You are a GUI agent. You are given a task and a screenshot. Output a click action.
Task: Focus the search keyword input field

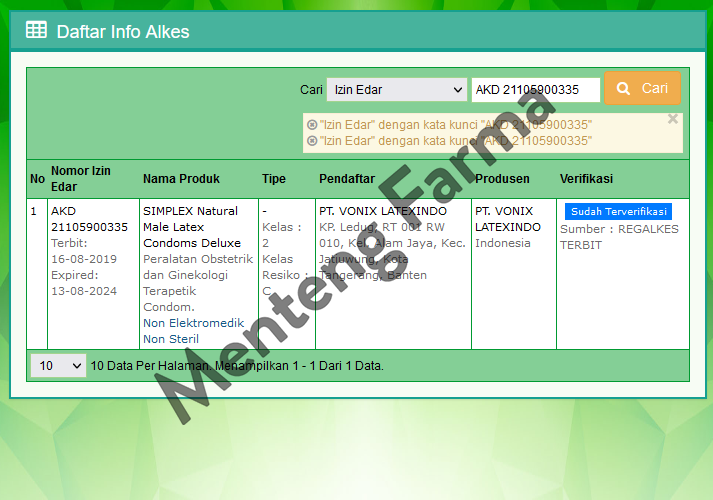tap(535, 90)
